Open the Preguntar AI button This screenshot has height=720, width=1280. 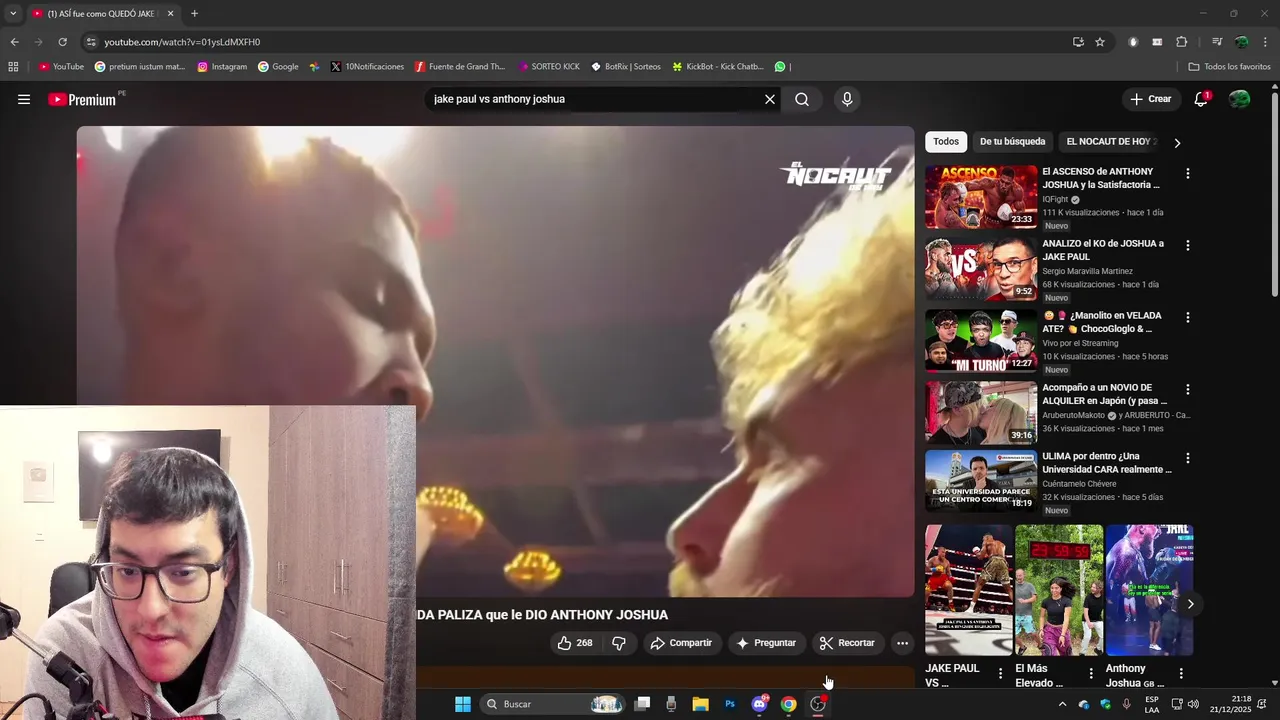coord(766,643)
